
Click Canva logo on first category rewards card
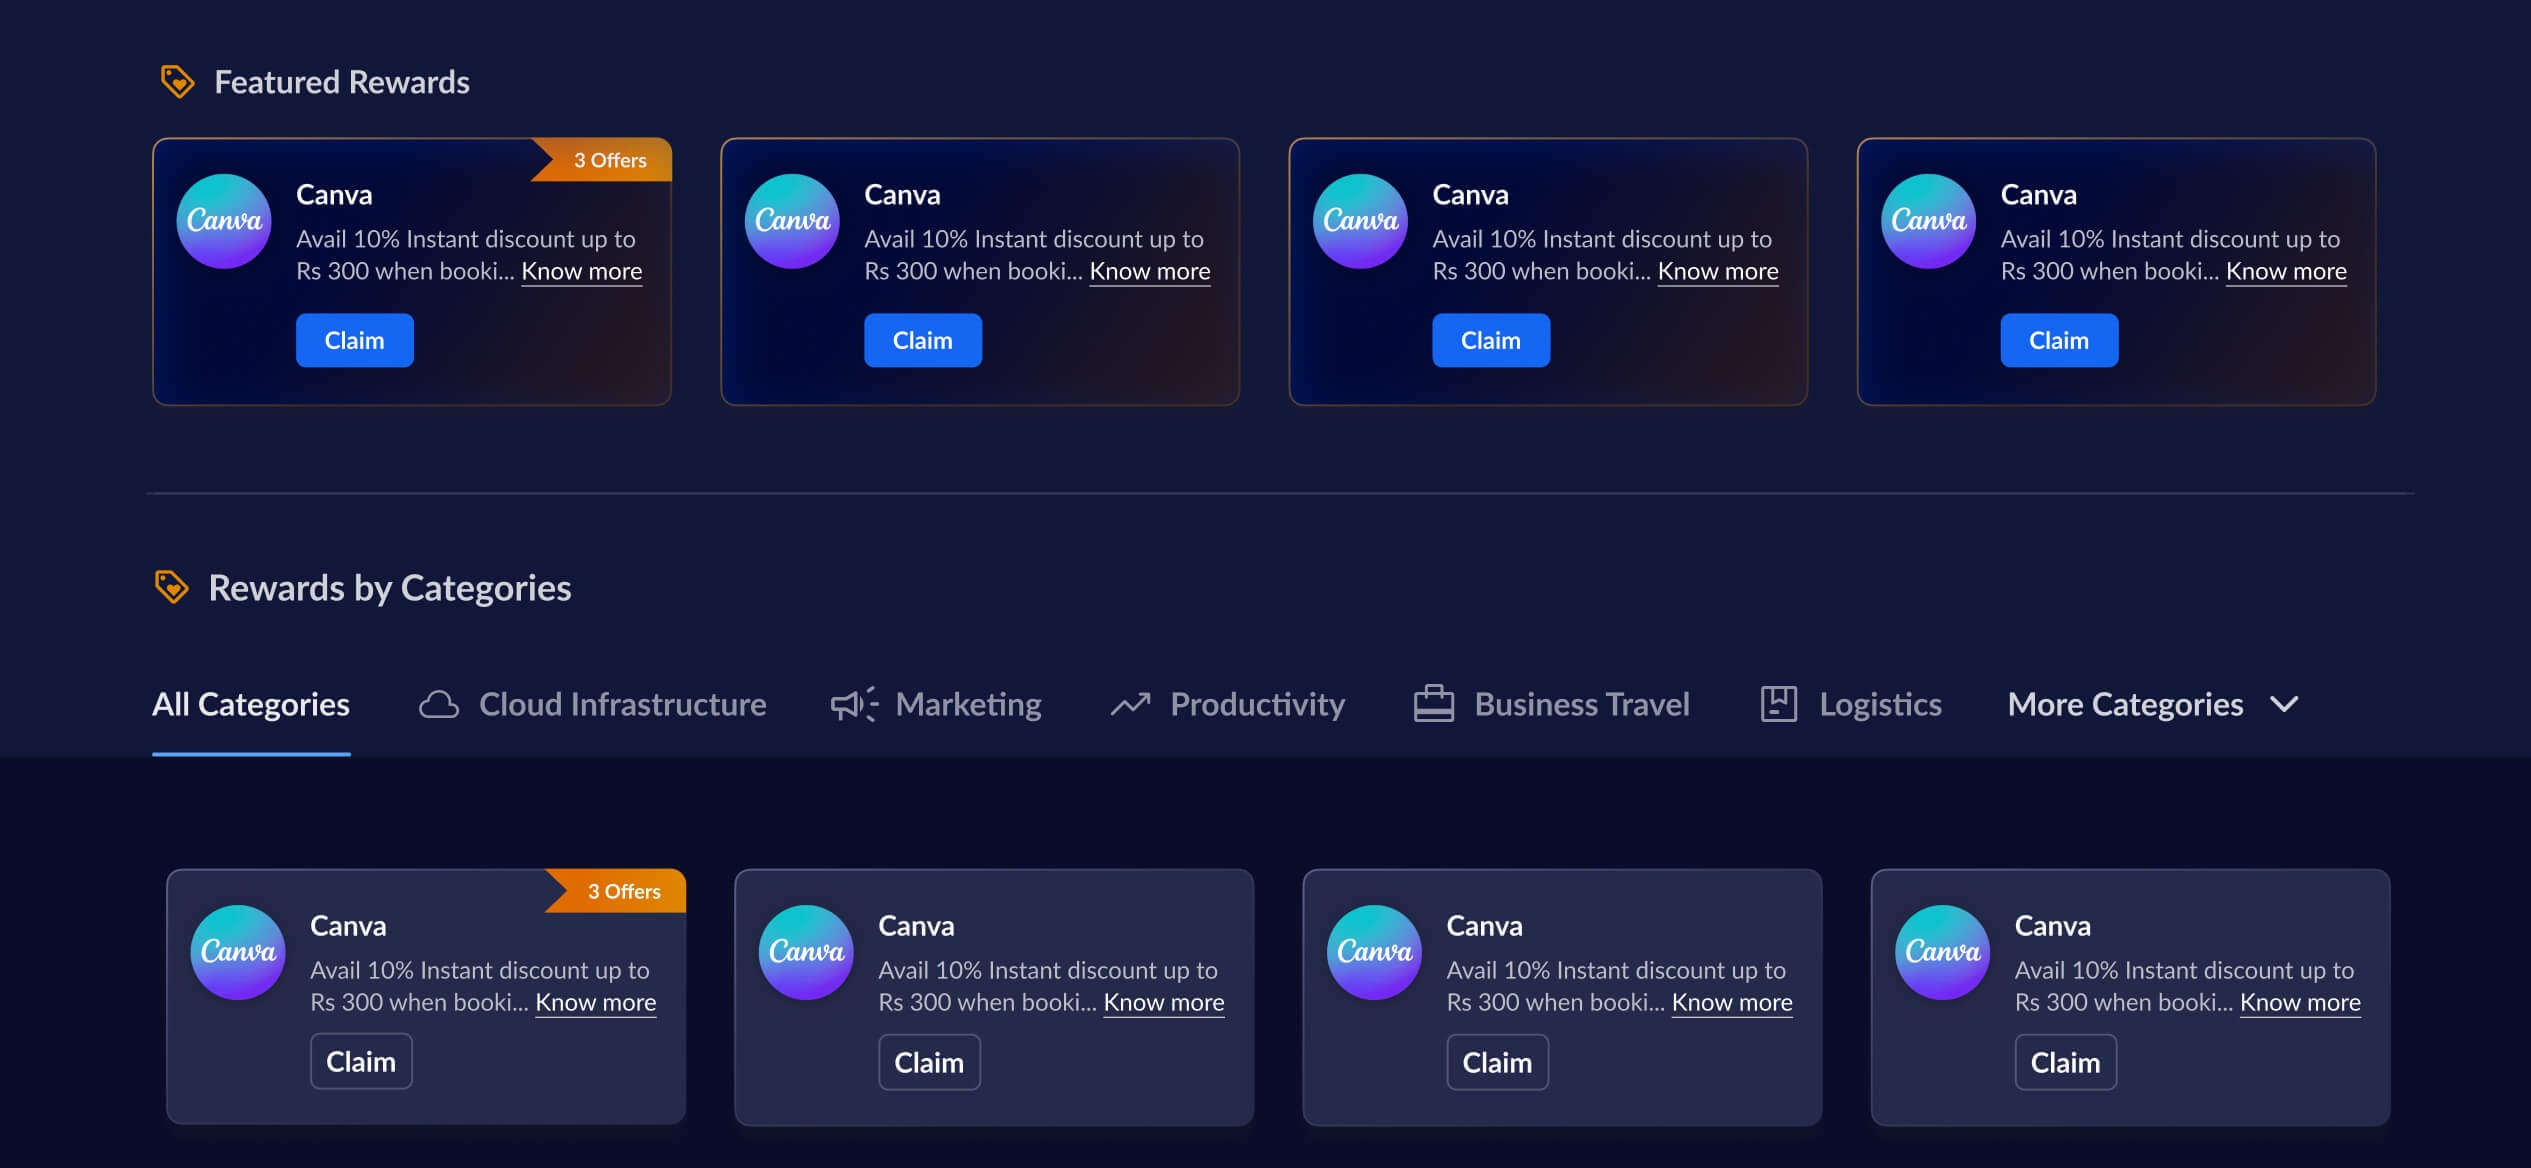pos(238,952)
